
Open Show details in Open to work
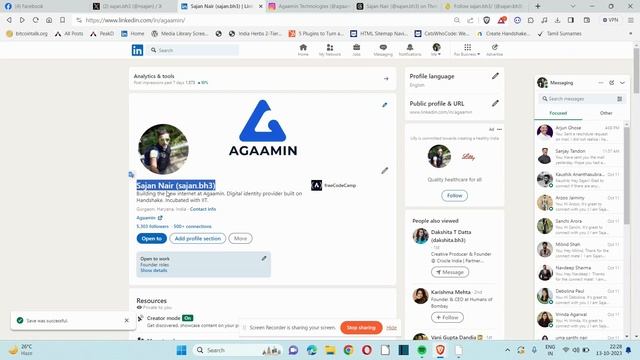(x=153, y=270)
